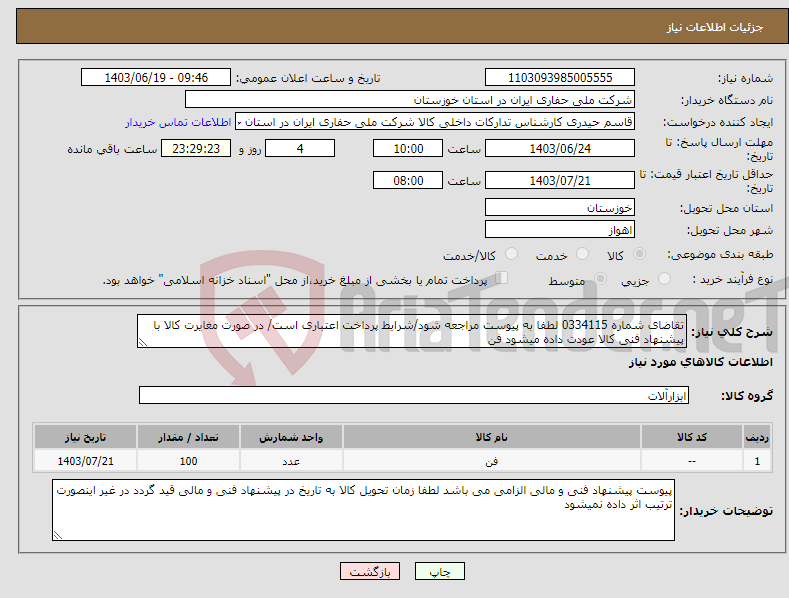Screen dimensions: 789x598
Task: Click the need number field 1103093985005555
Action: point(560,78)
